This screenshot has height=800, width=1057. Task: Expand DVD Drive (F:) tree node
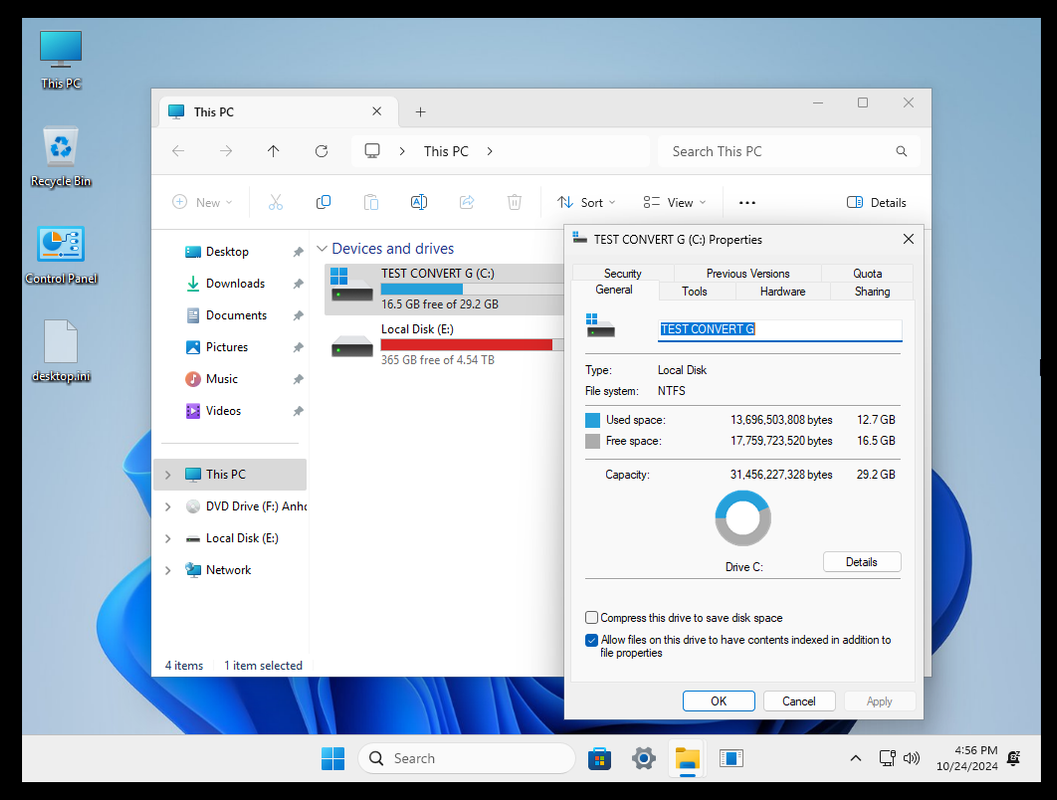point(168,506)
